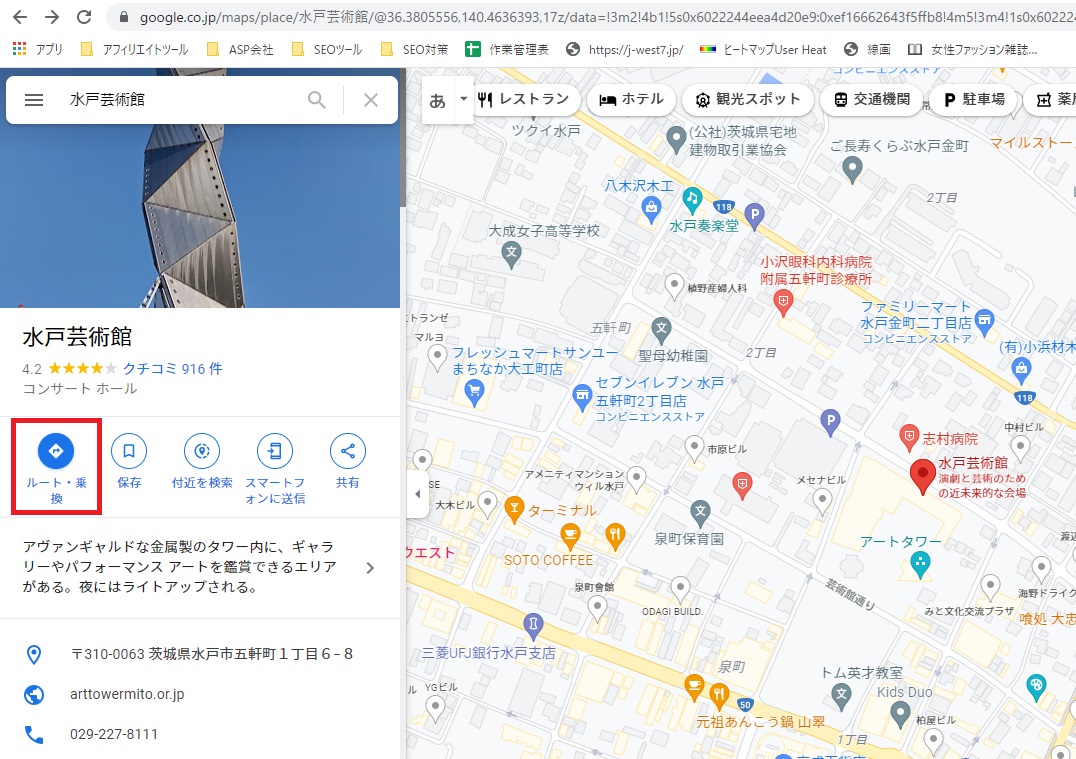Click the 志村病院 hospital marker
Screen dimensions: 1076x759
point(909,437)
